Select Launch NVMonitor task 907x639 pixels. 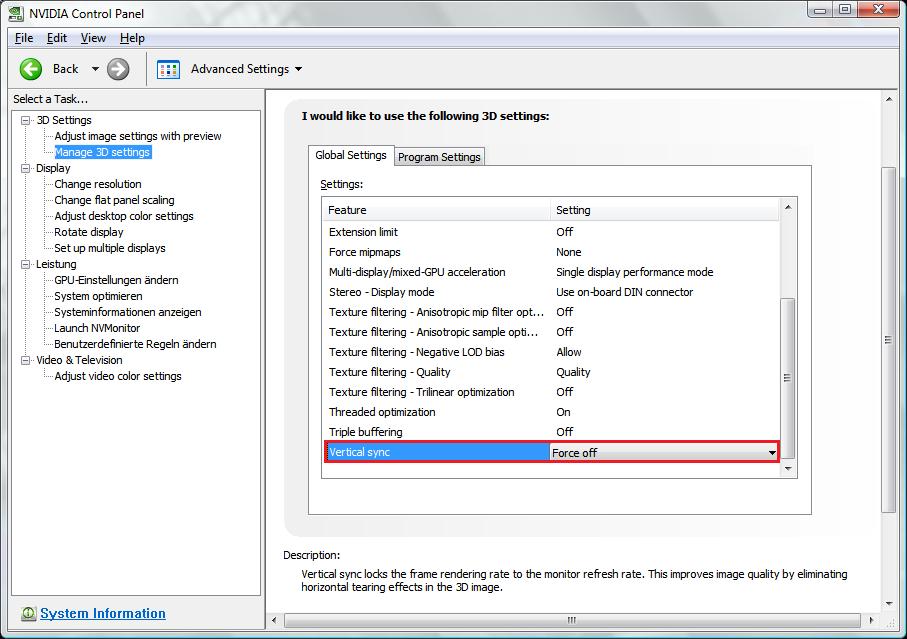97,328
